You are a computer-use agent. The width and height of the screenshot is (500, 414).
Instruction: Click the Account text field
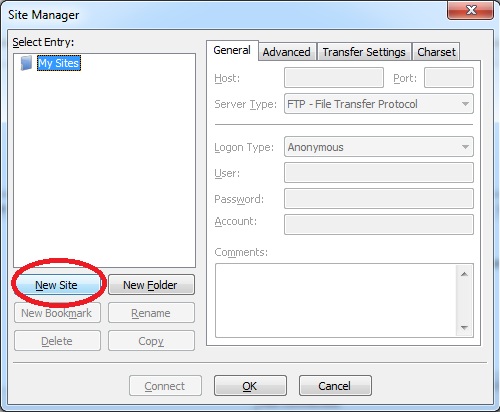[379, 225]
